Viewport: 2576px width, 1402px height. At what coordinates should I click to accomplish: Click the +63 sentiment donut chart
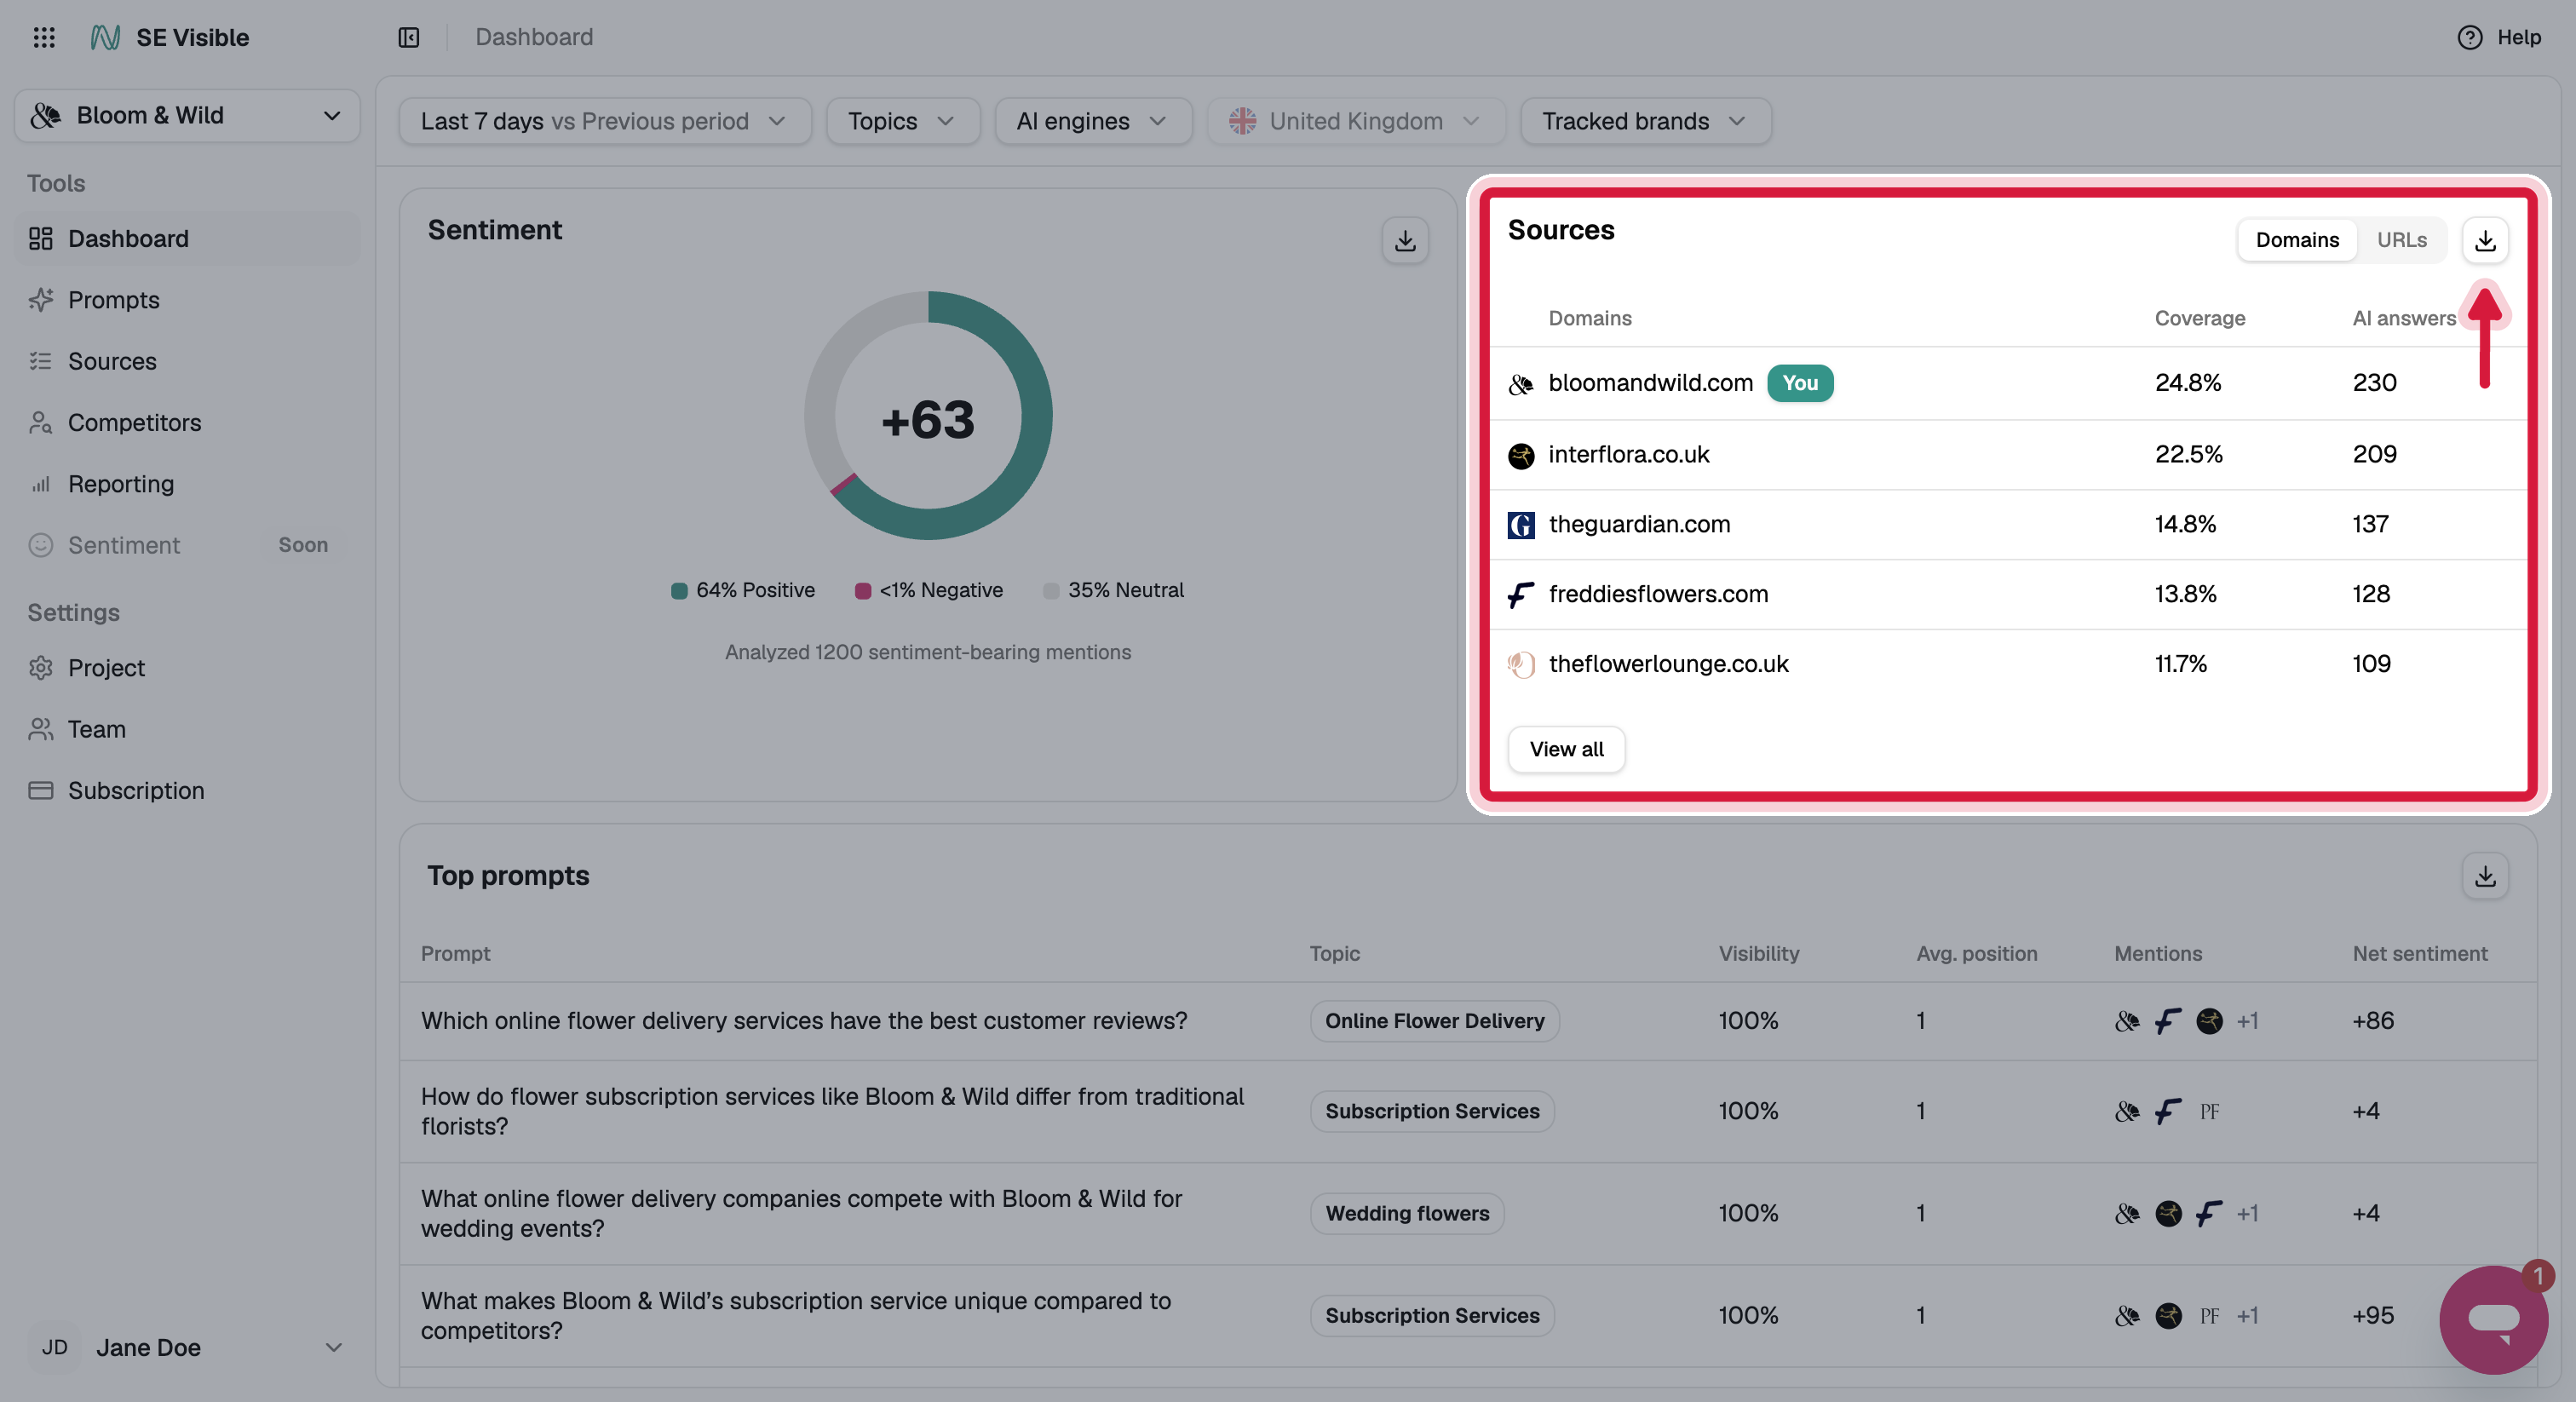(928, 416)
